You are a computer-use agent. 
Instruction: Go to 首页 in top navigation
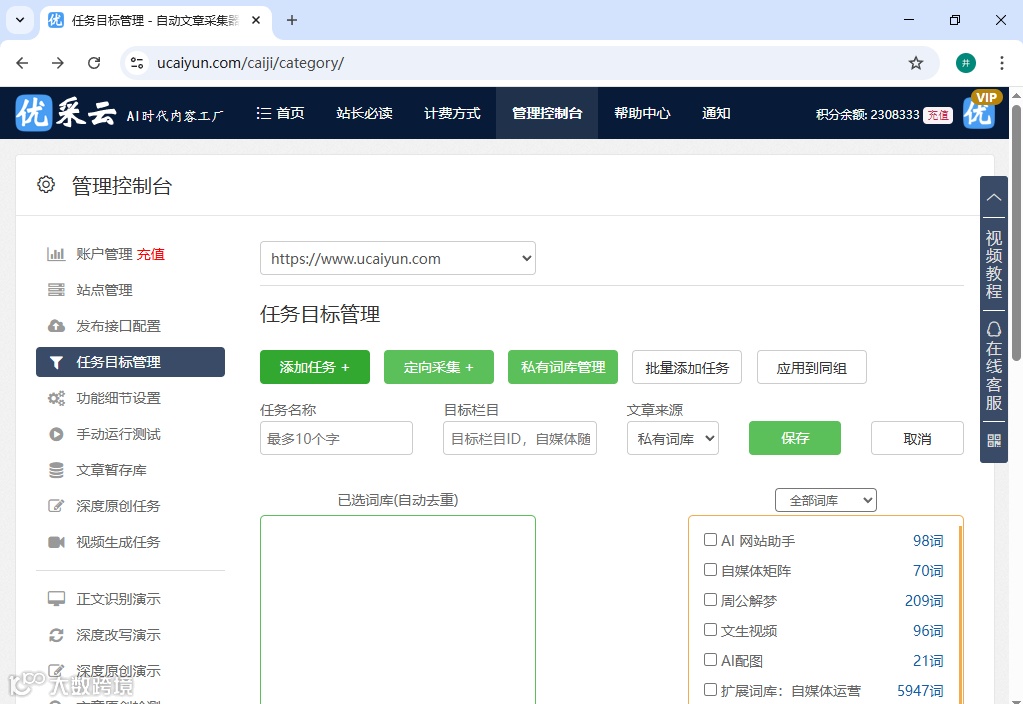point(281,113)
